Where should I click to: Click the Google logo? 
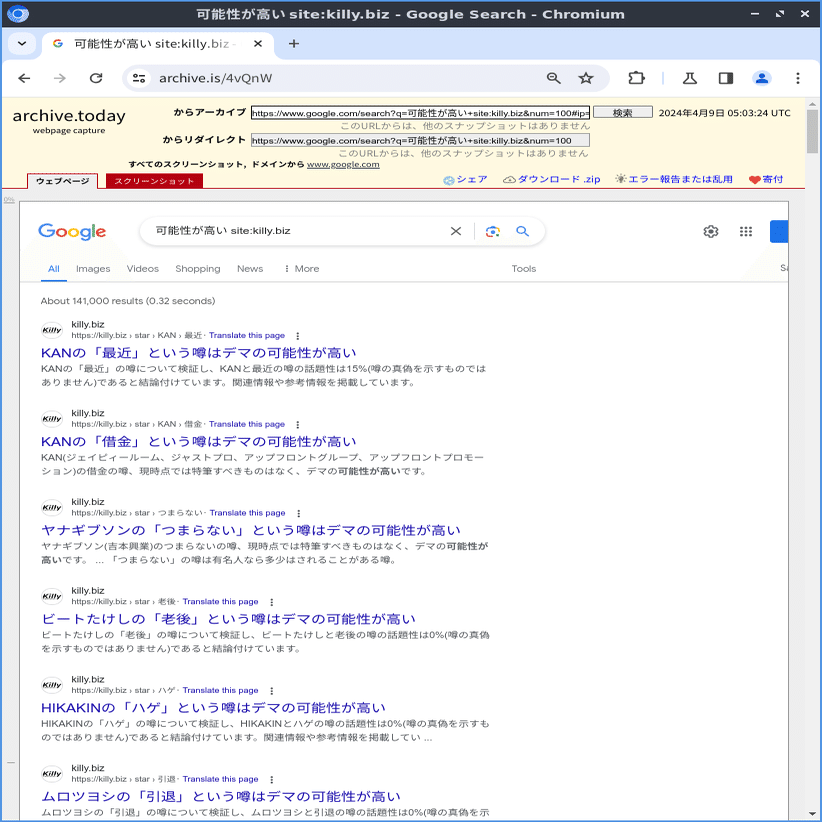[x=72, y=231]
